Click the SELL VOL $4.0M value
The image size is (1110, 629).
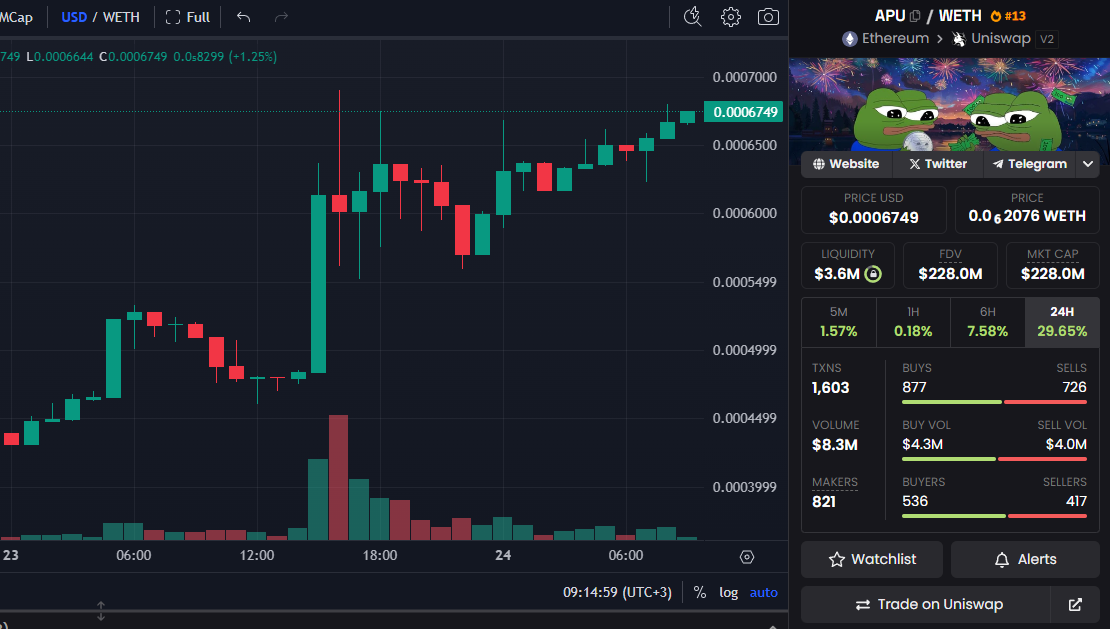pos(1065,444)
